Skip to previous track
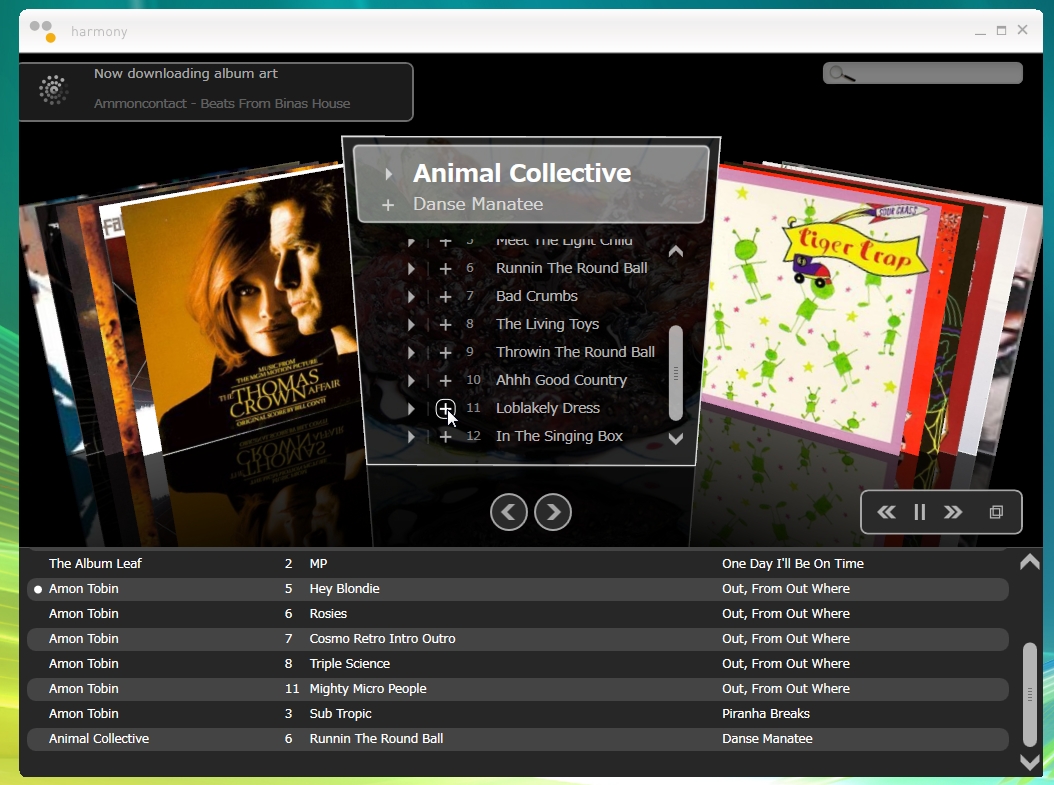Viewport: 1054px width, 785px height. click(x=886, y=512)
